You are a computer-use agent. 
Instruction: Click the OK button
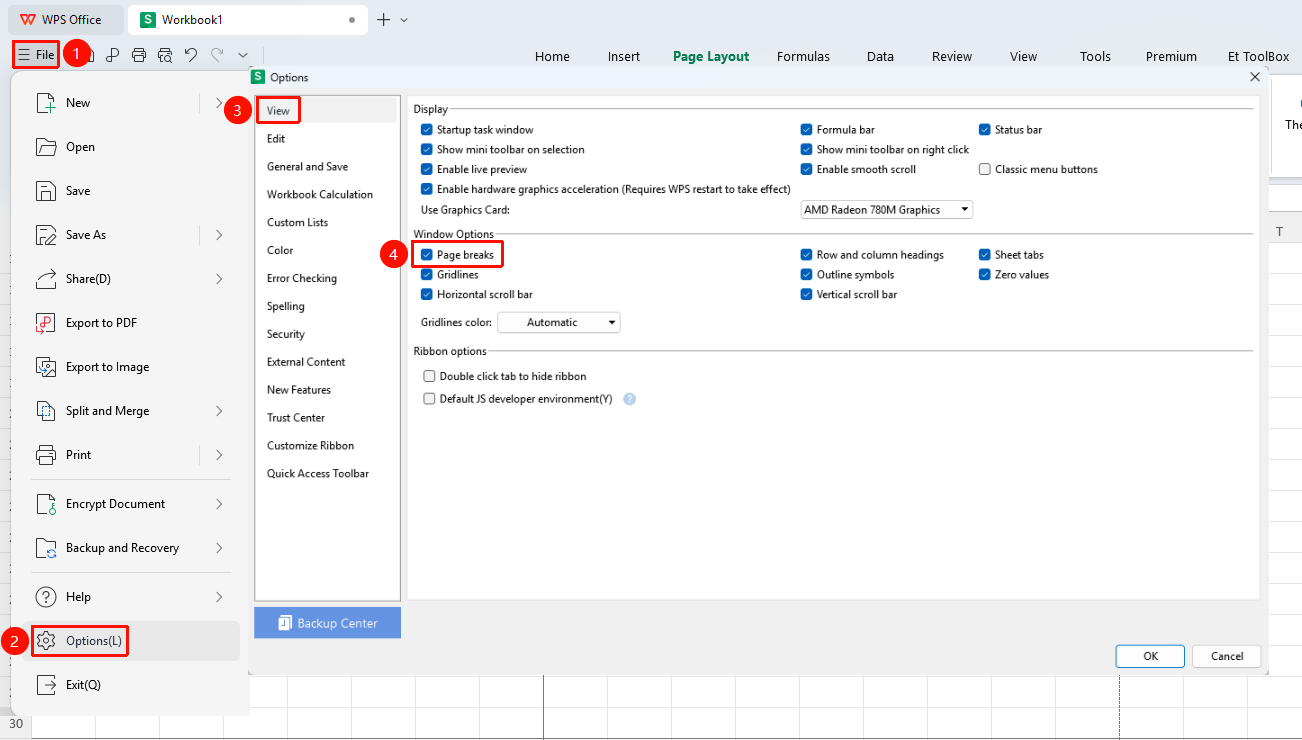pos(1151,656)
